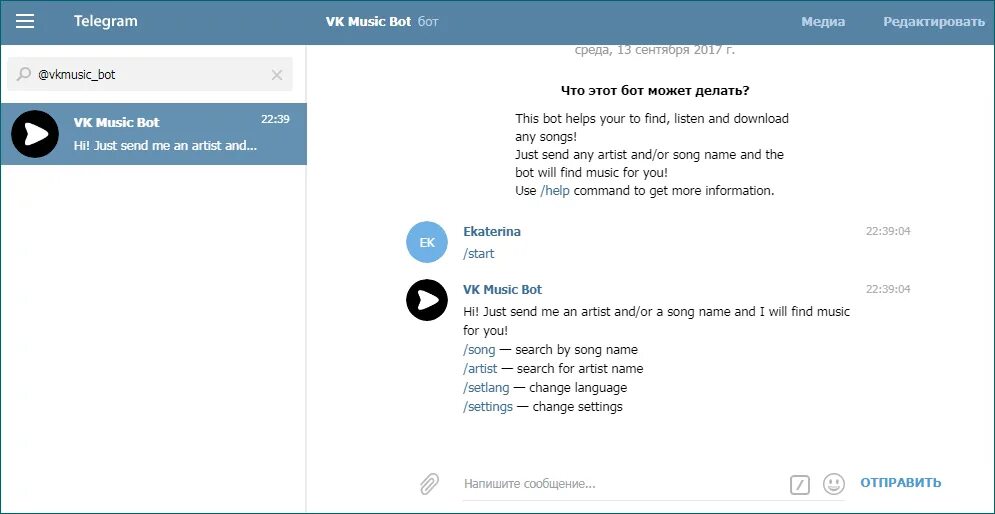Image resolution: width=995 pixels, height=514 pixels.
Task: Attach a file with paperclip icon
Action: [430, 484]
